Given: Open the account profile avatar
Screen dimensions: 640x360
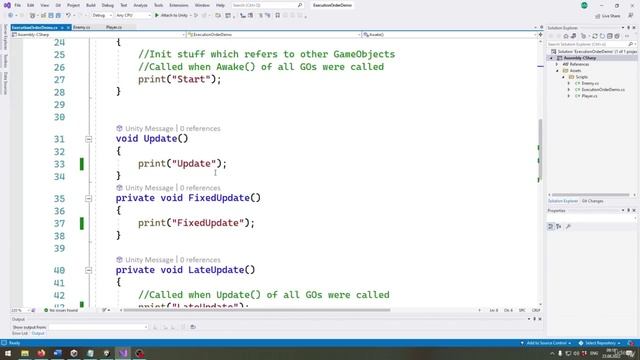Looking at the screenshot, I should pos(584,5).
